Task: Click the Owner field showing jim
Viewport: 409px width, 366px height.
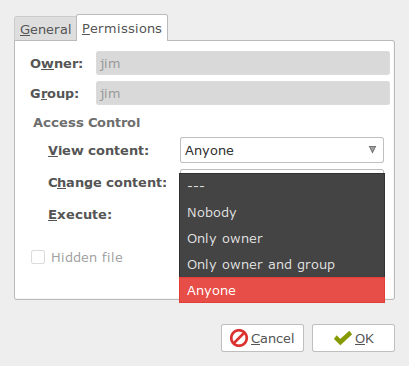Action: click(x=243, y=63)
